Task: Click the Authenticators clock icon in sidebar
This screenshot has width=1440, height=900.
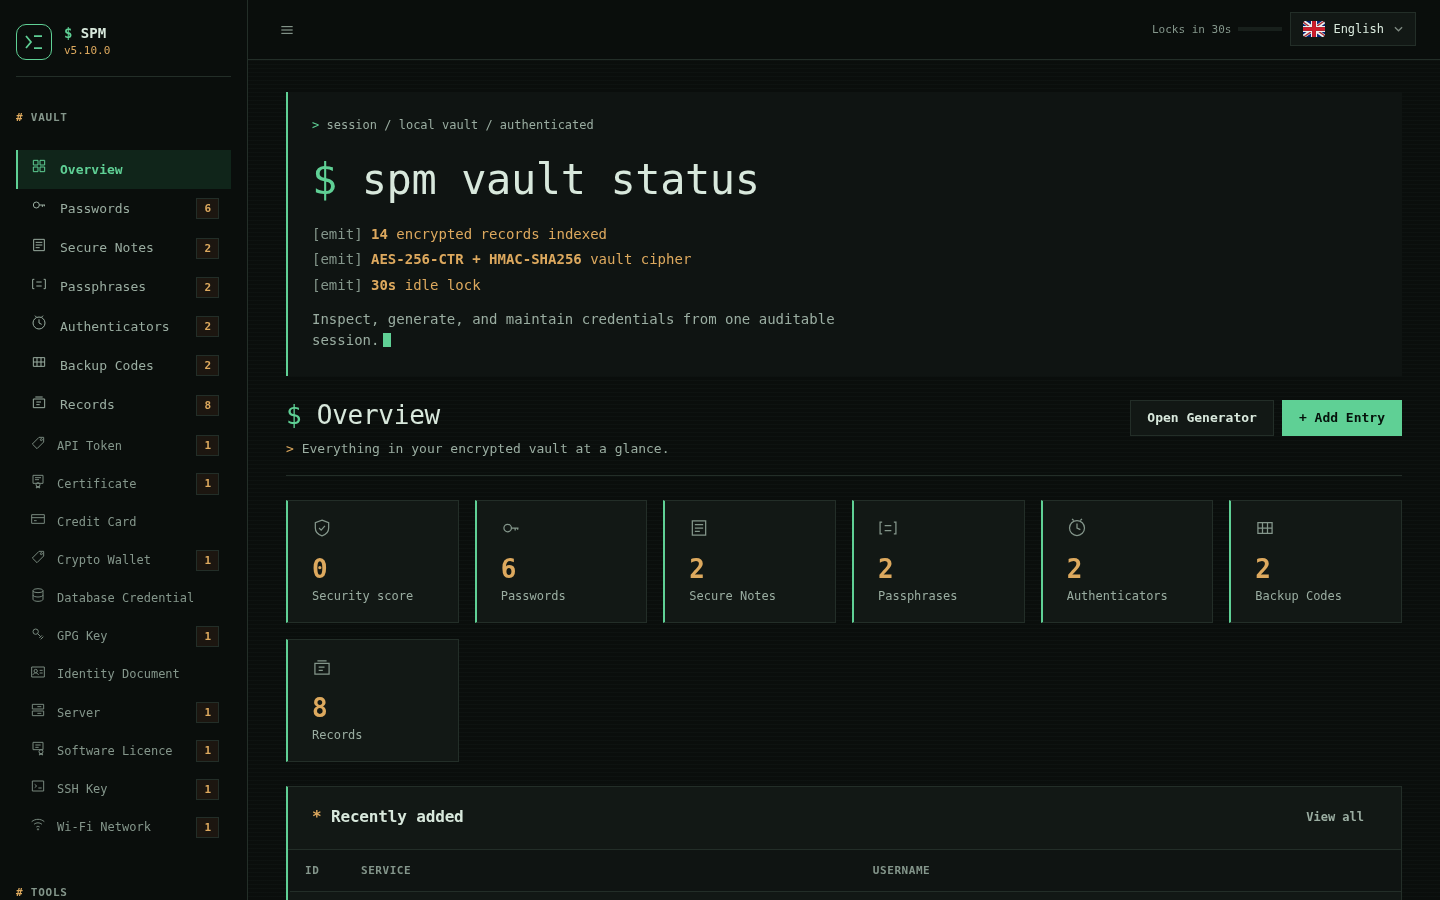Action: click(x=39, y=323)
